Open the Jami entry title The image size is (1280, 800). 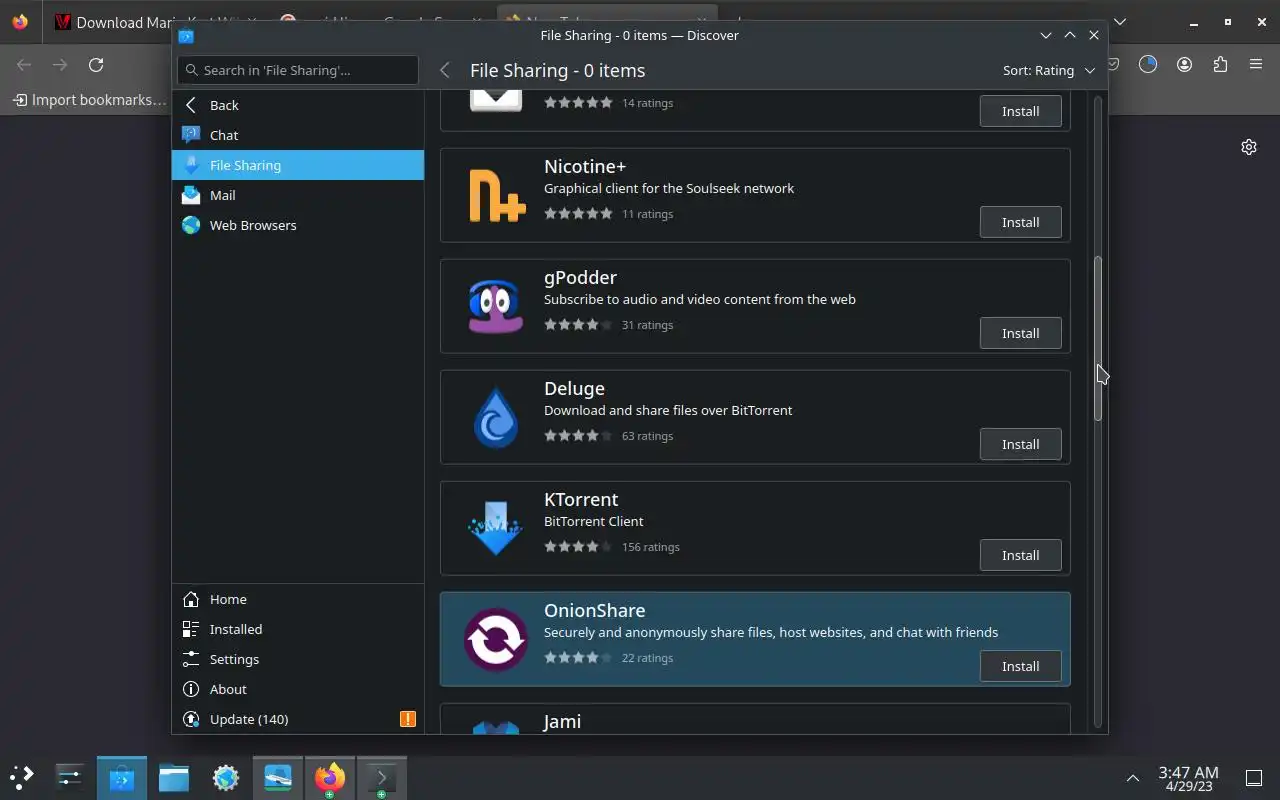tap(562, 721)
